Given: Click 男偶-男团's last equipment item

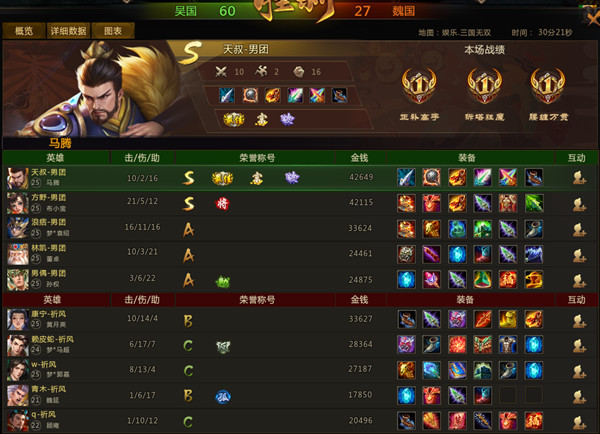Looking at the screenshot, I should pos(534,279).
